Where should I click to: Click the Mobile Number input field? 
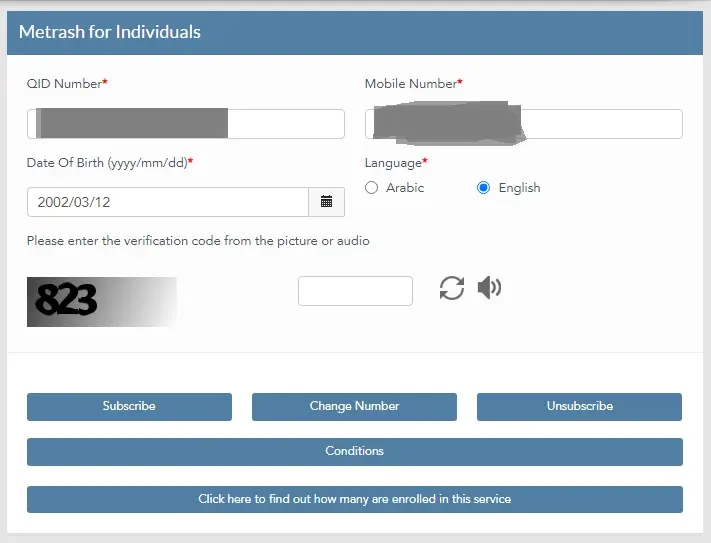[524, 124]
